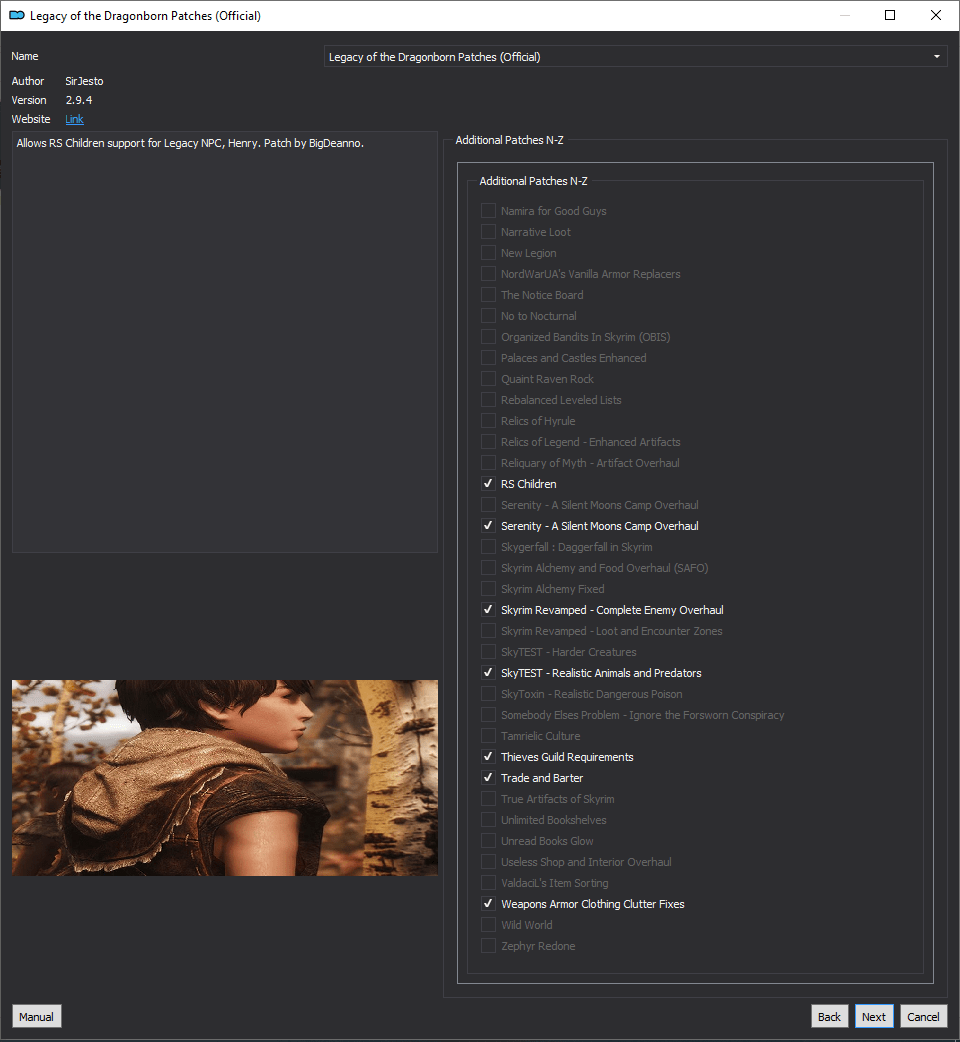Tick Useless Shop and Interior Overhaul checkbox
960x1042 pixels.
tap(488, 861)
